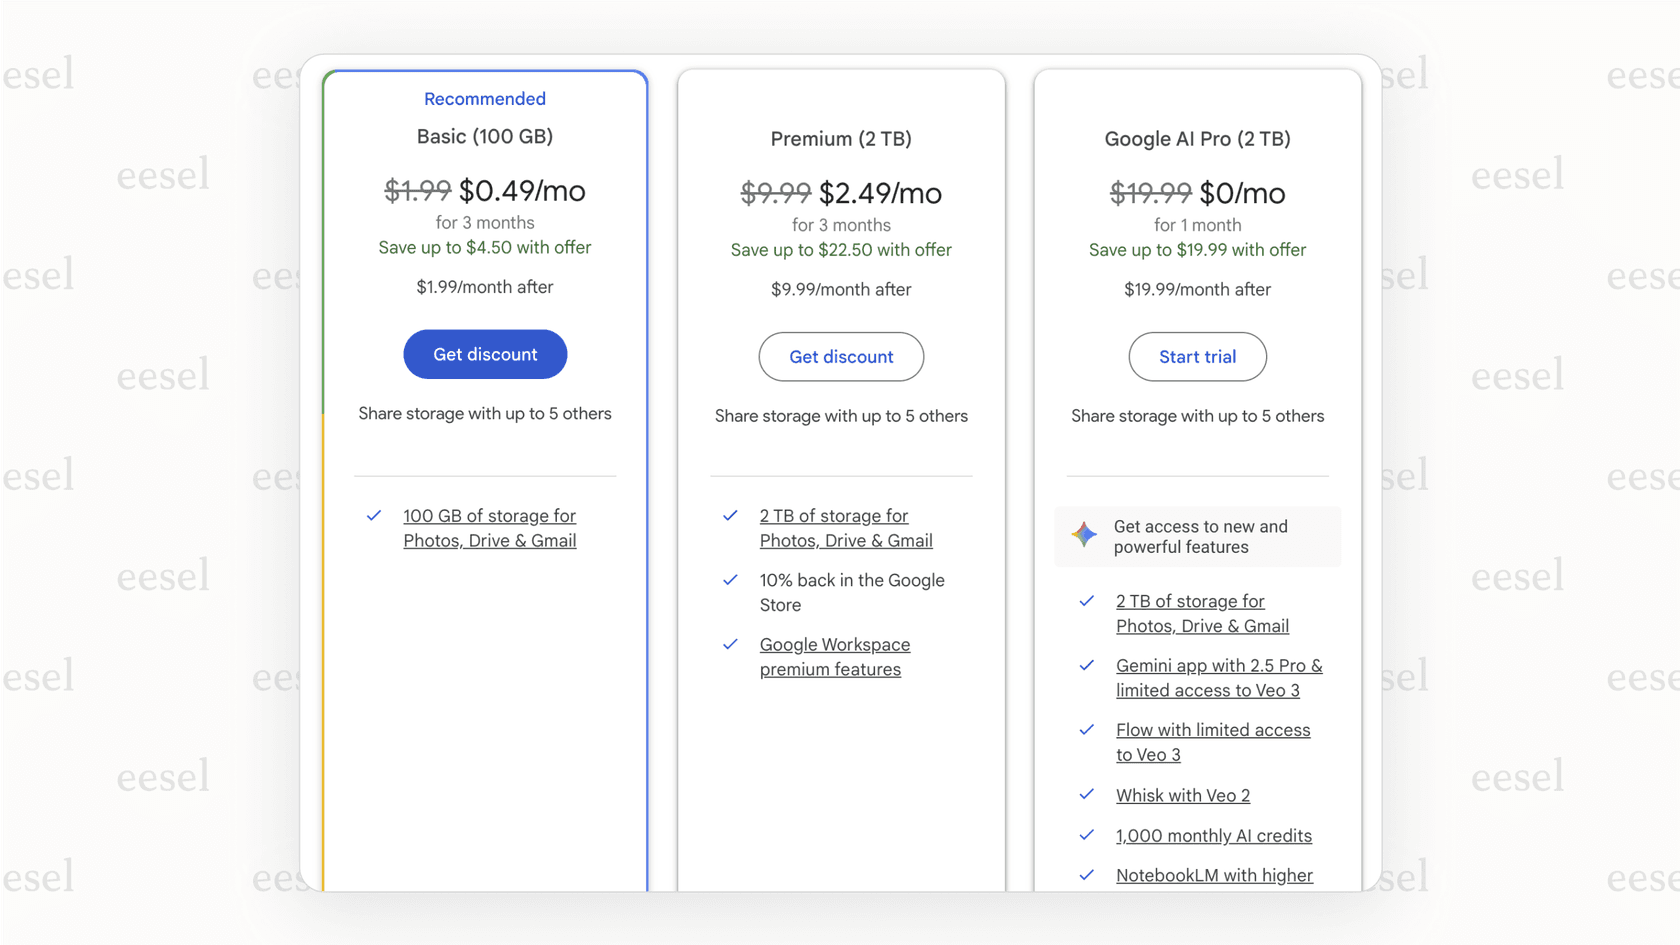Screen dimensions: 1680x945
Task: Select the Premium (2 TB) plan card
Action: coord(841,139)
